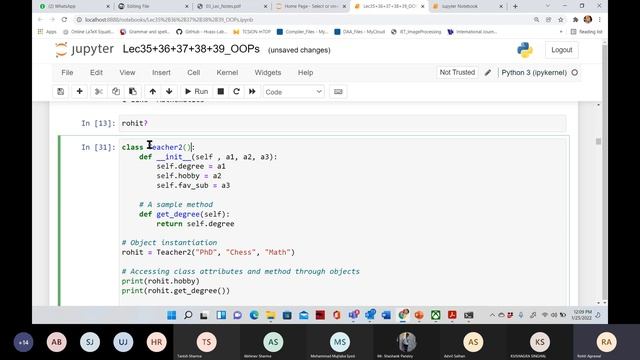Image resolution: width=640 pixels, height=360 pixels.
Task: Select participant avatar HR in the call strip
Action: click(x=156, y=342)
